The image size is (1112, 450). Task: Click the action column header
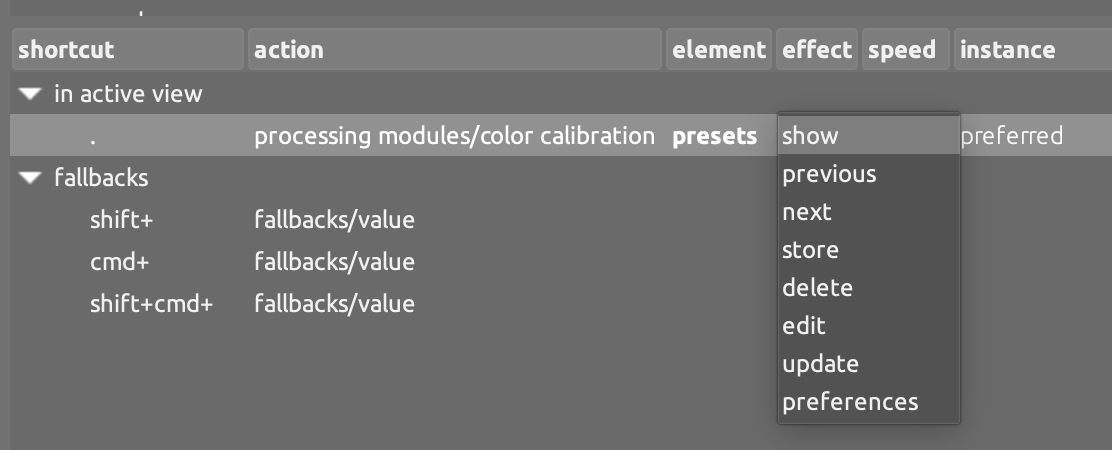455,49
